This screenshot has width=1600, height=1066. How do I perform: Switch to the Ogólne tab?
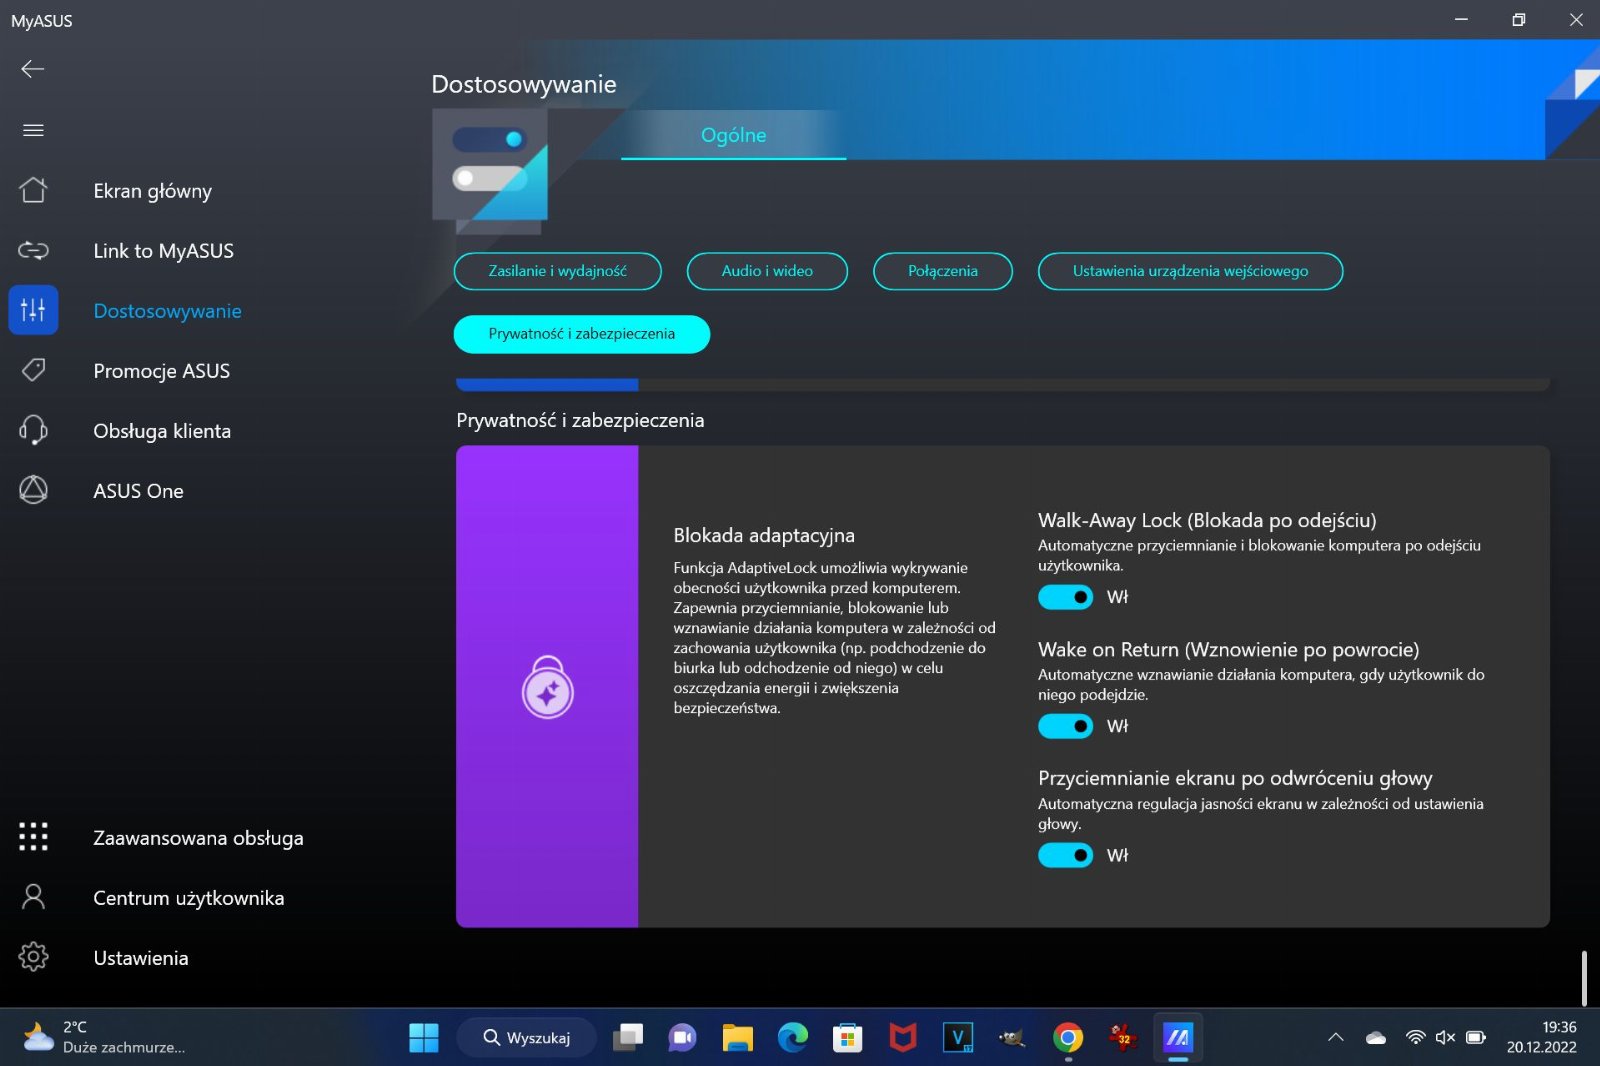733,135
